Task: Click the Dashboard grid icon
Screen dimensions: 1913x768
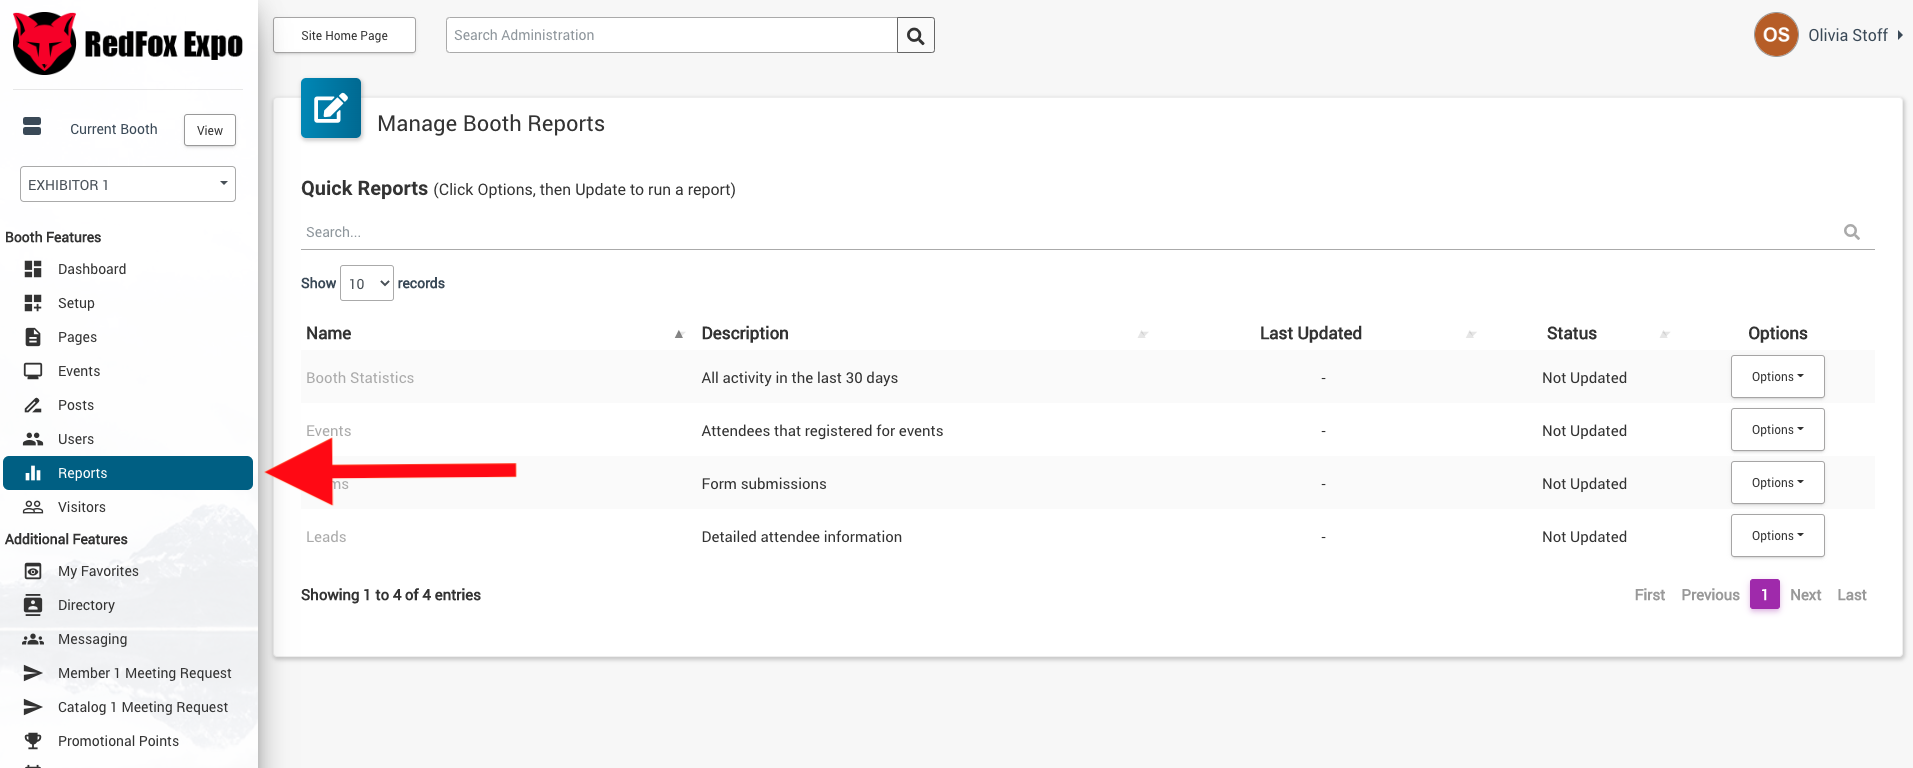Action: (x=33, y=269)
